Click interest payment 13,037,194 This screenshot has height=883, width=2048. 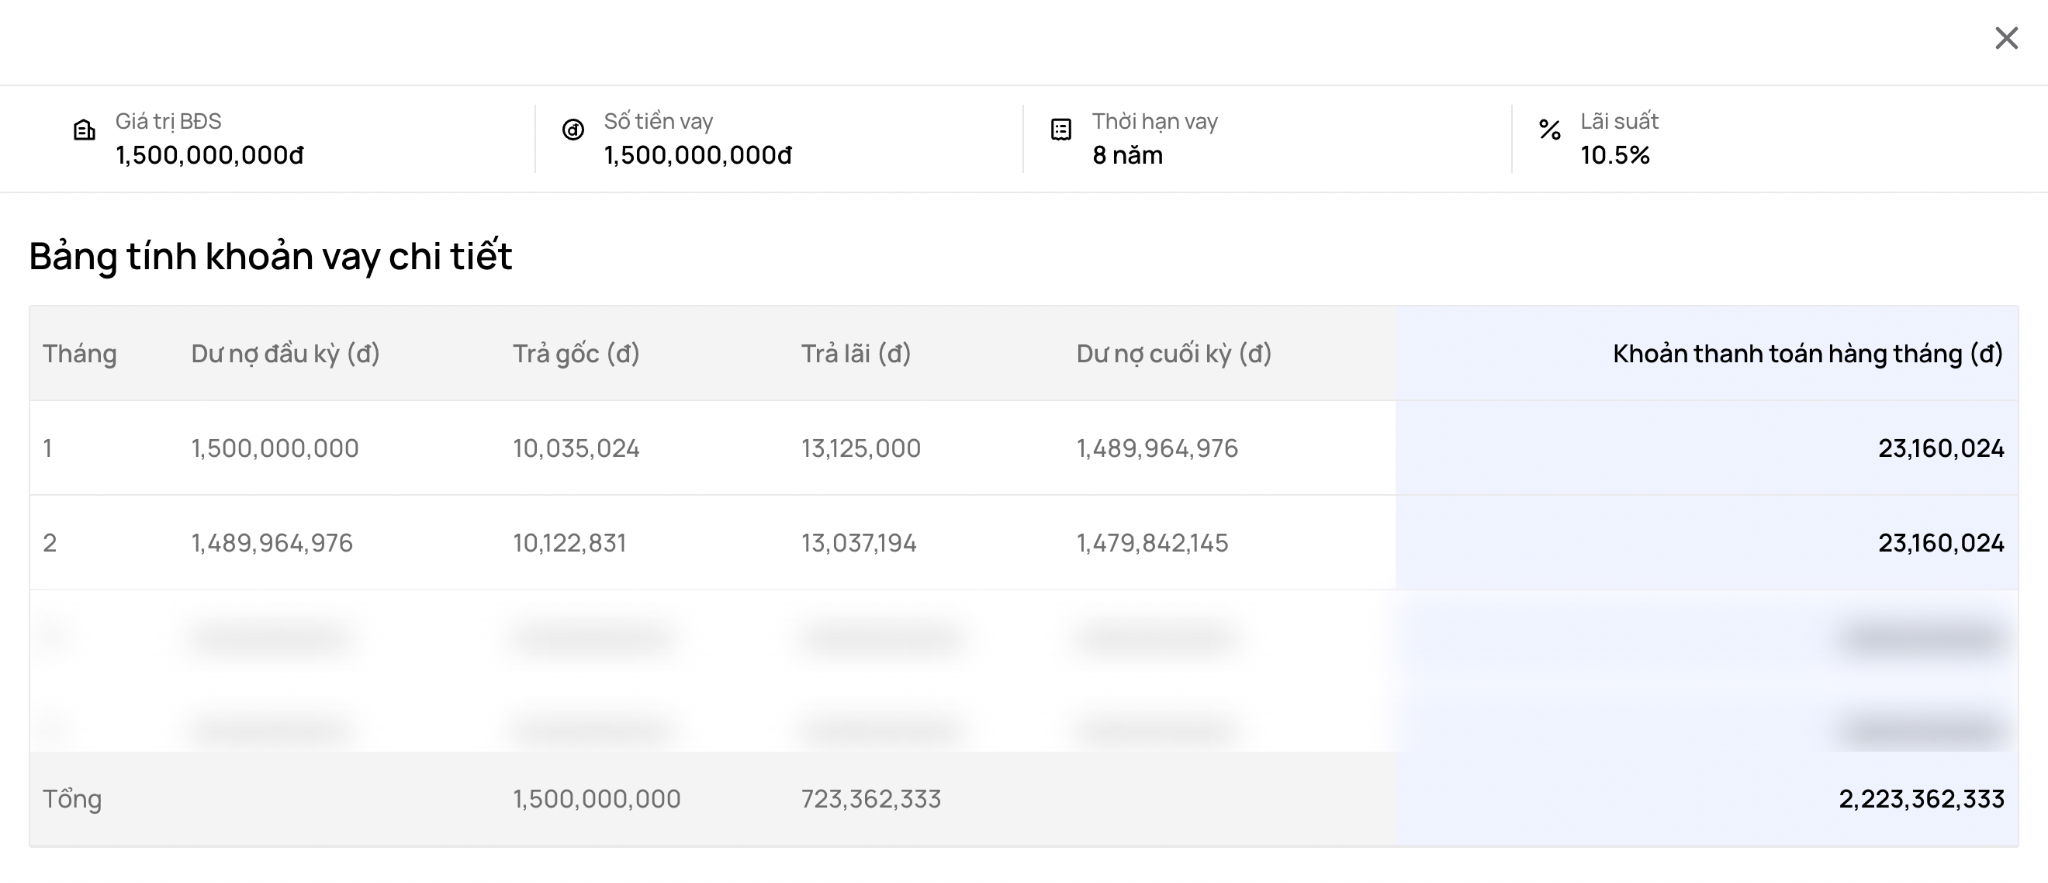click(x=859, y=543)
